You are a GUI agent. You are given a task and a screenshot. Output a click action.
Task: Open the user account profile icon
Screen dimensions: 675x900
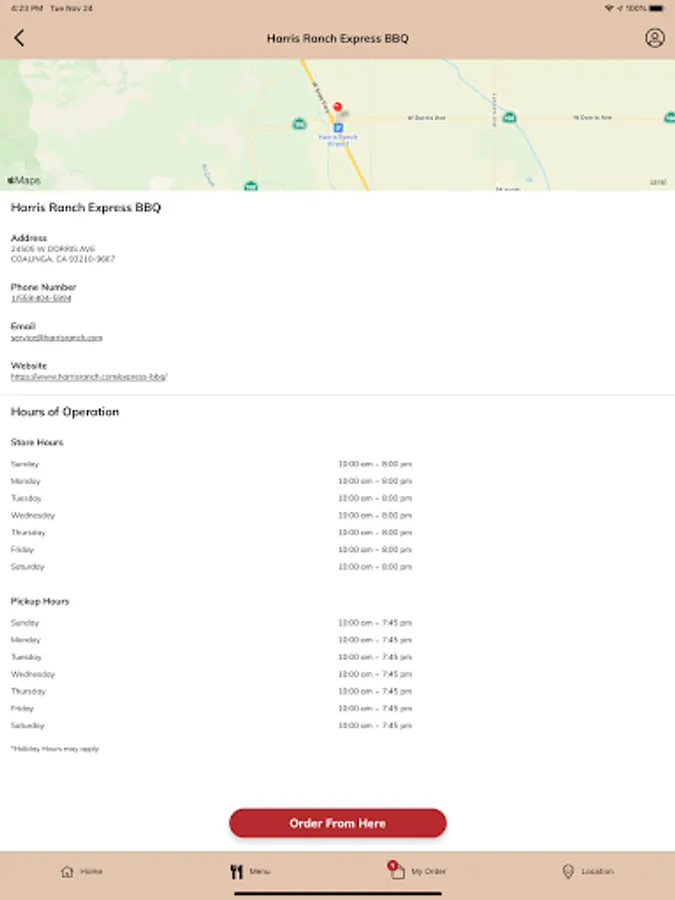[x=654, y=38]
